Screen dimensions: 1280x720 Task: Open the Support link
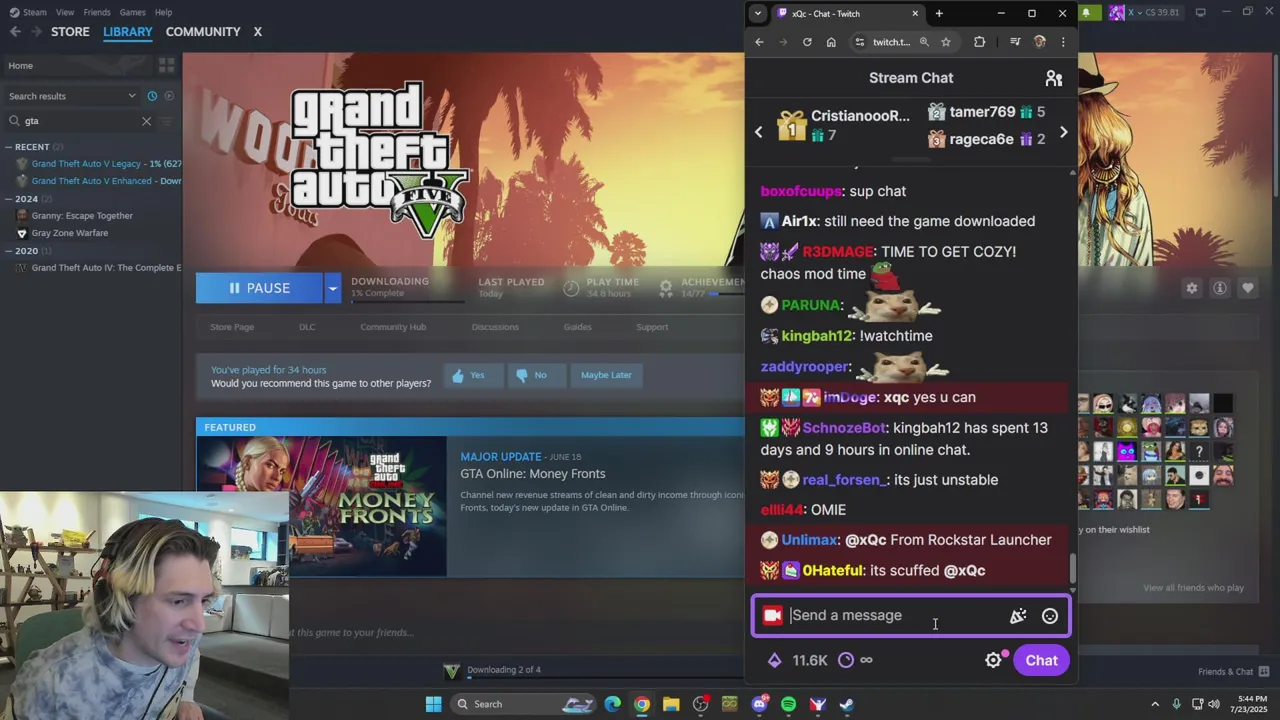[652, 327]
